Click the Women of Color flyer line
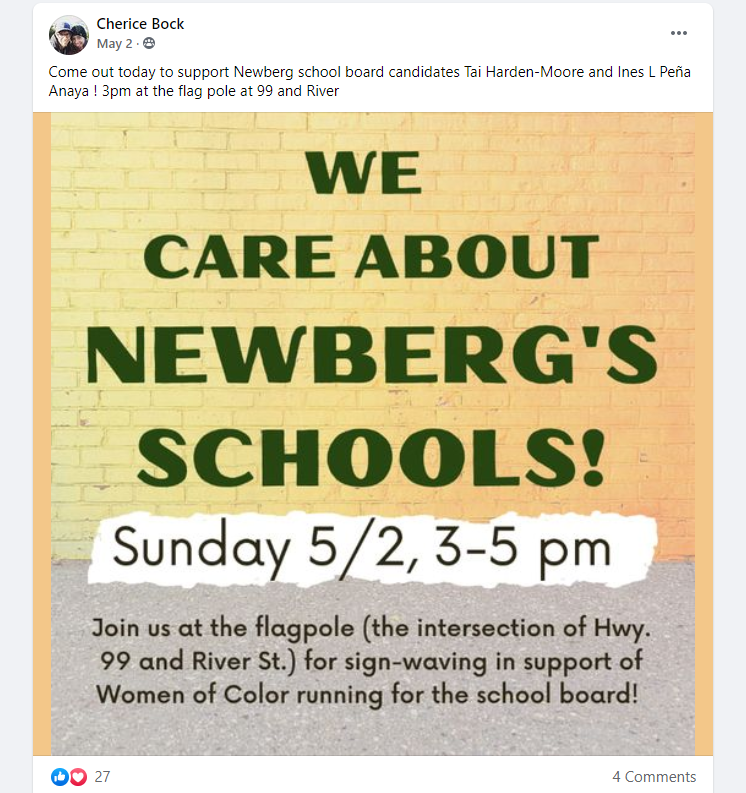 coord(367,694)
